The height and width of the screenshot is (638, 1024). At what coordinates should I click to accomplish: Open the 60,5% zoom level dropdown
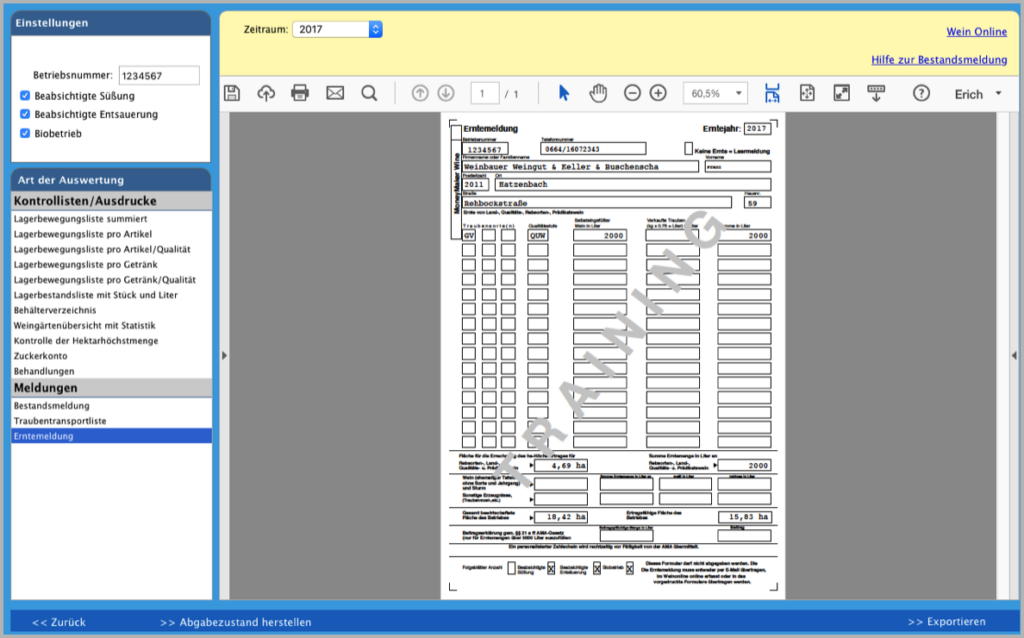tap(716, 93)
